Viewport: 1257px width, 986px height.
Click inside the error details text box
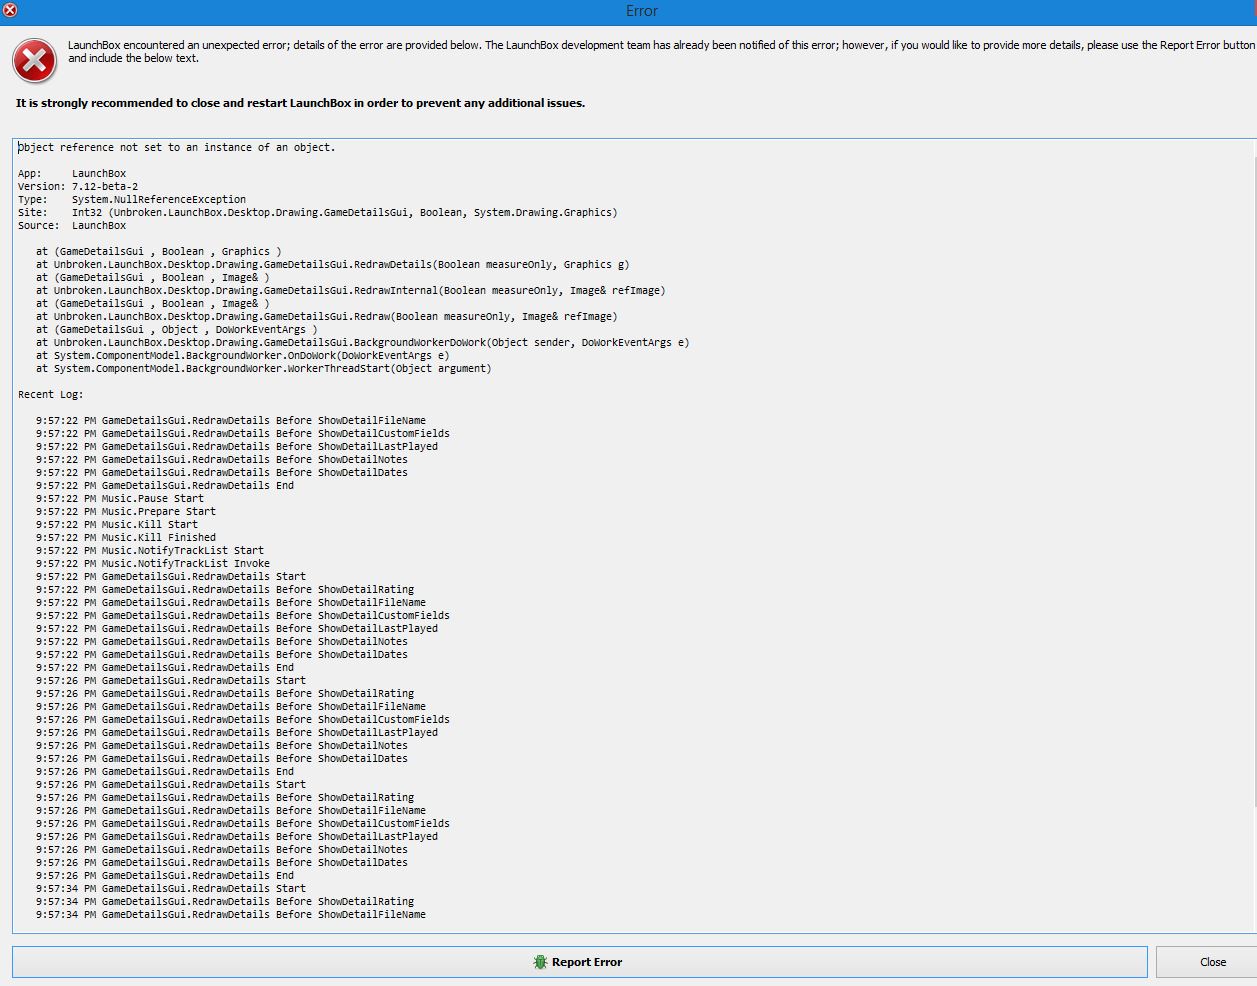click(634, 536)
